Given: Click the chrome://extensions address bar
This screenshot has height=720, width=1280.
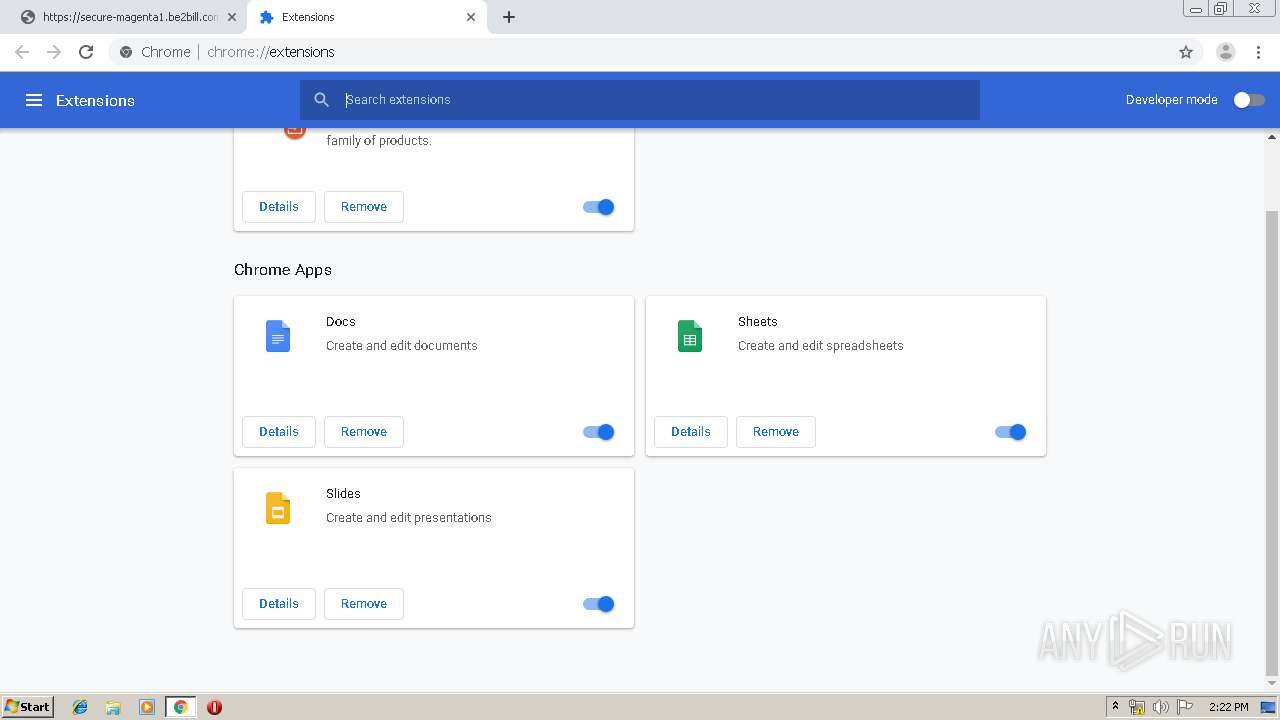Looking at the screenshot, I should point(640,52).
